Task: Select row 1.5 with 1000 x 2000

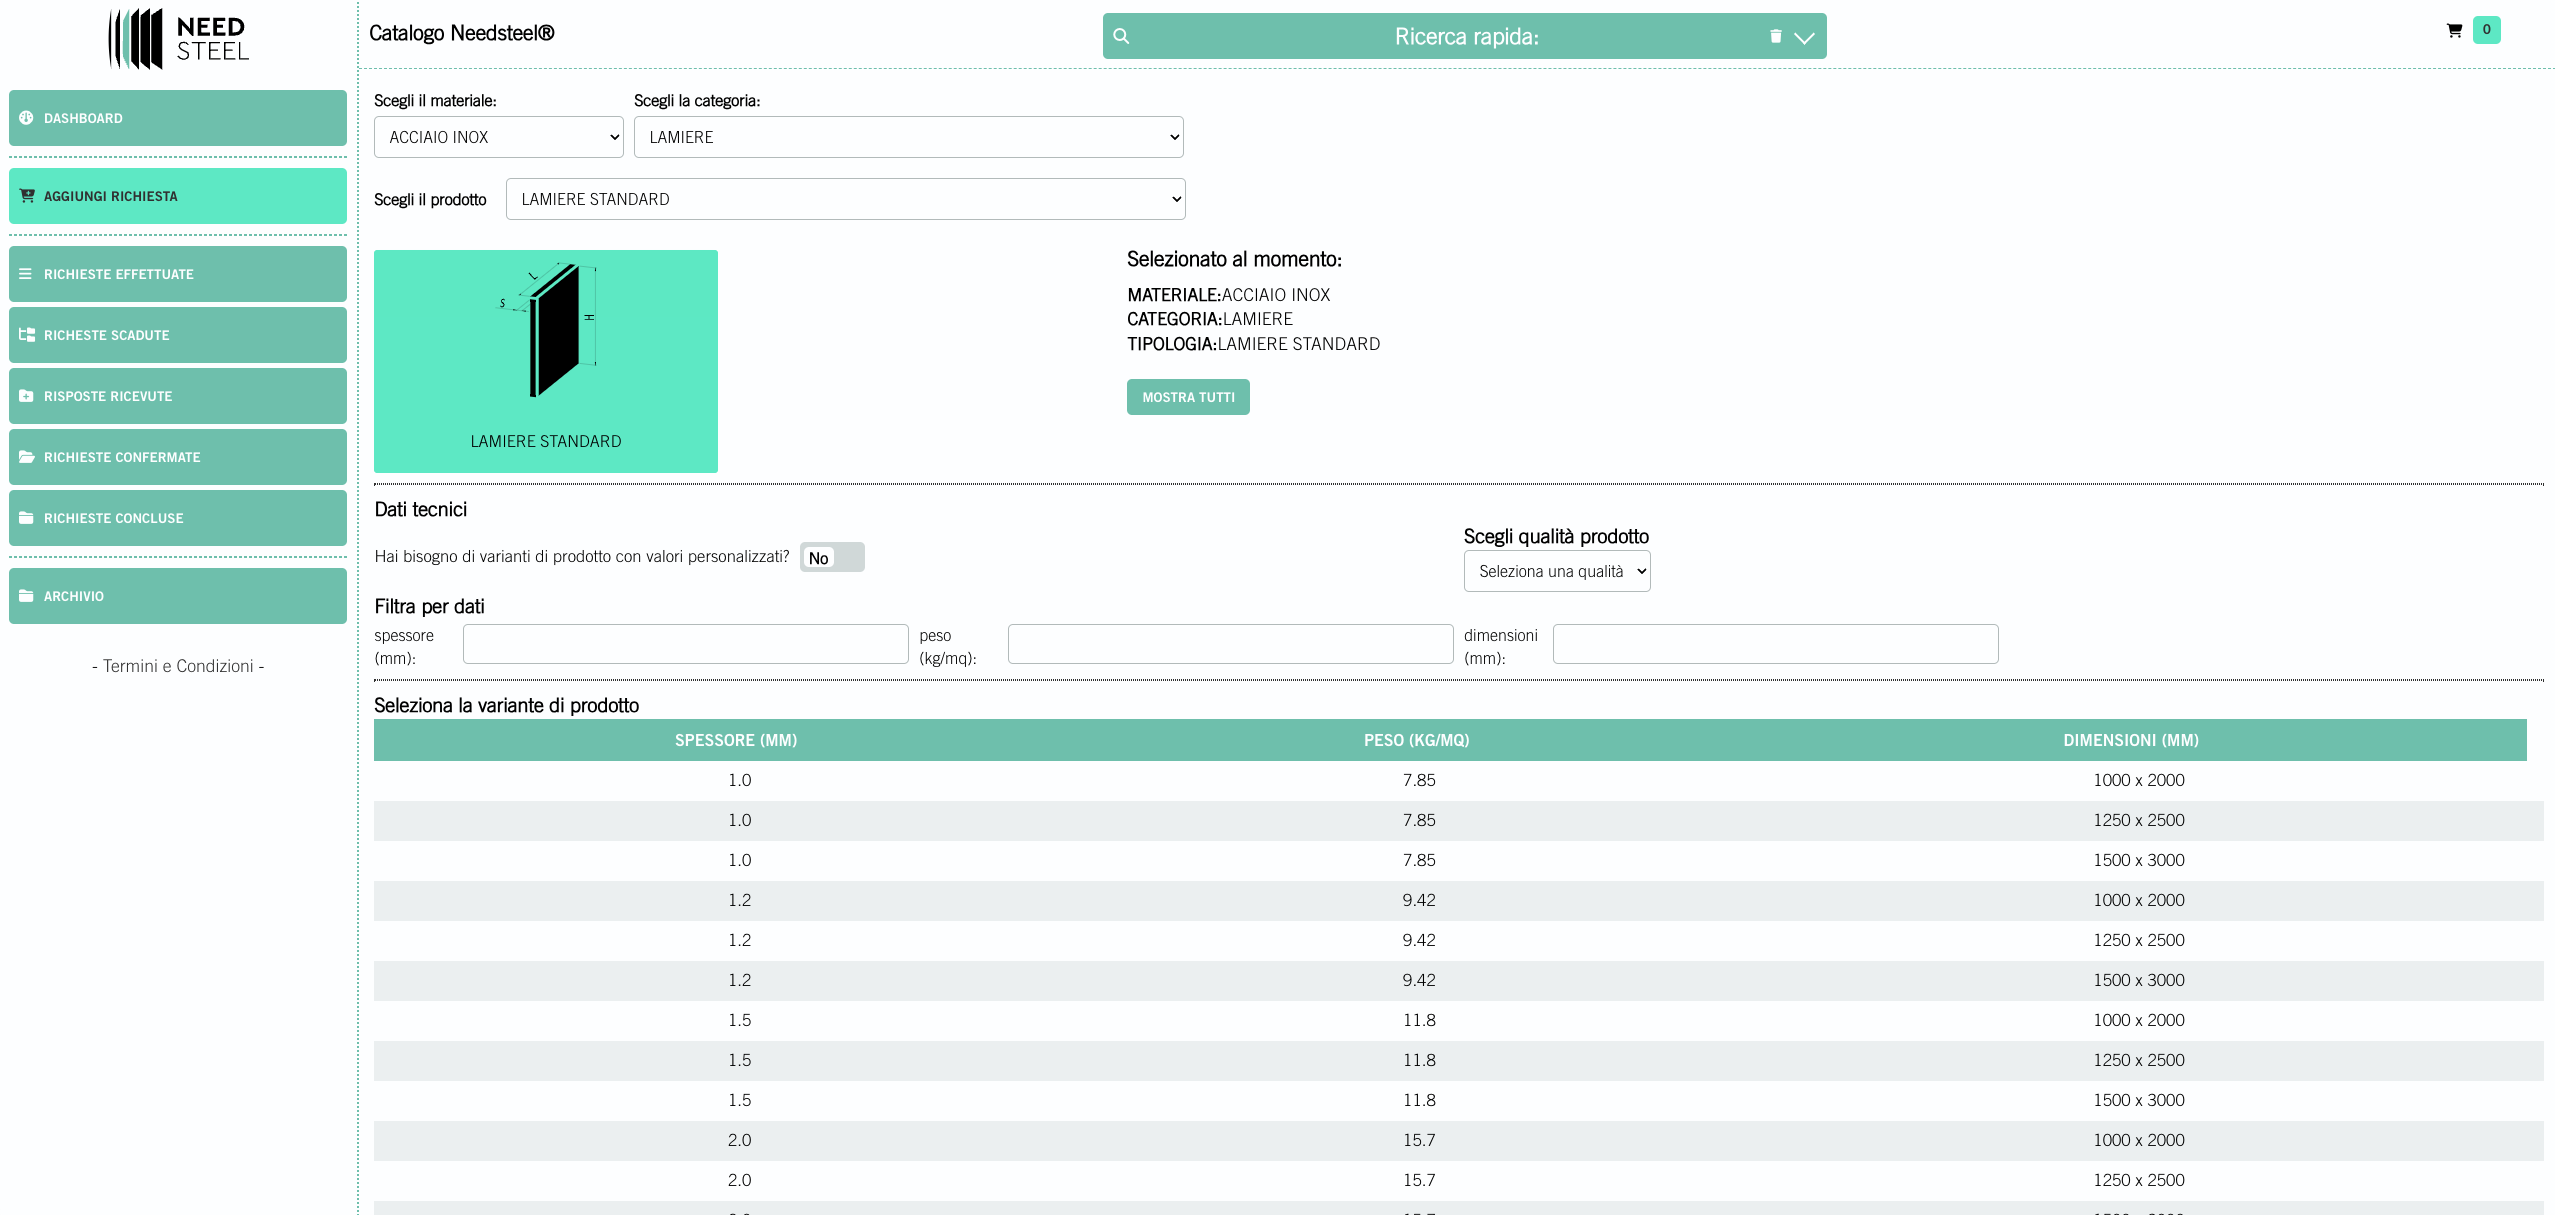Action: (1459, 1020)
